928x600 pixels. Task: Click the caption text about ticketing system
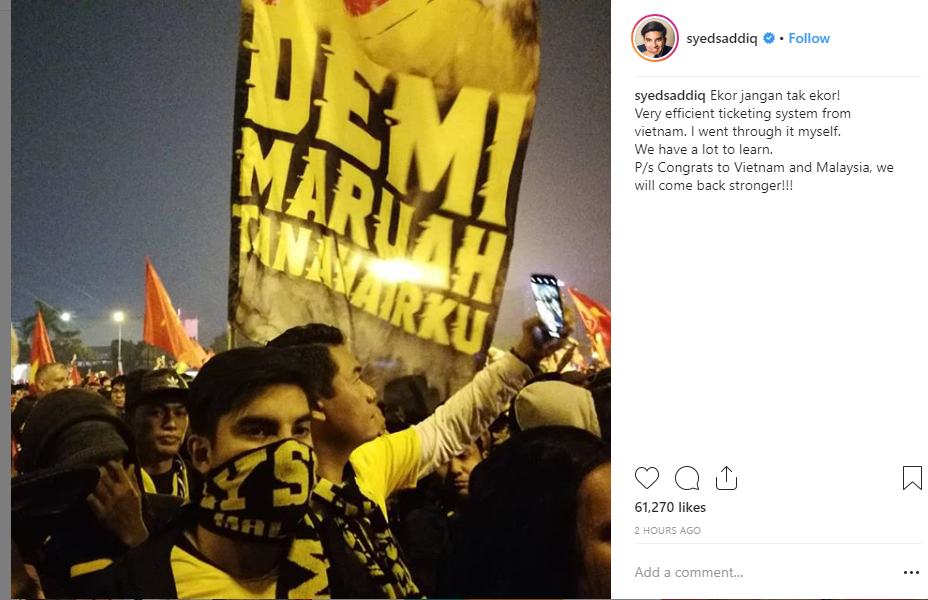click(742, 122)
